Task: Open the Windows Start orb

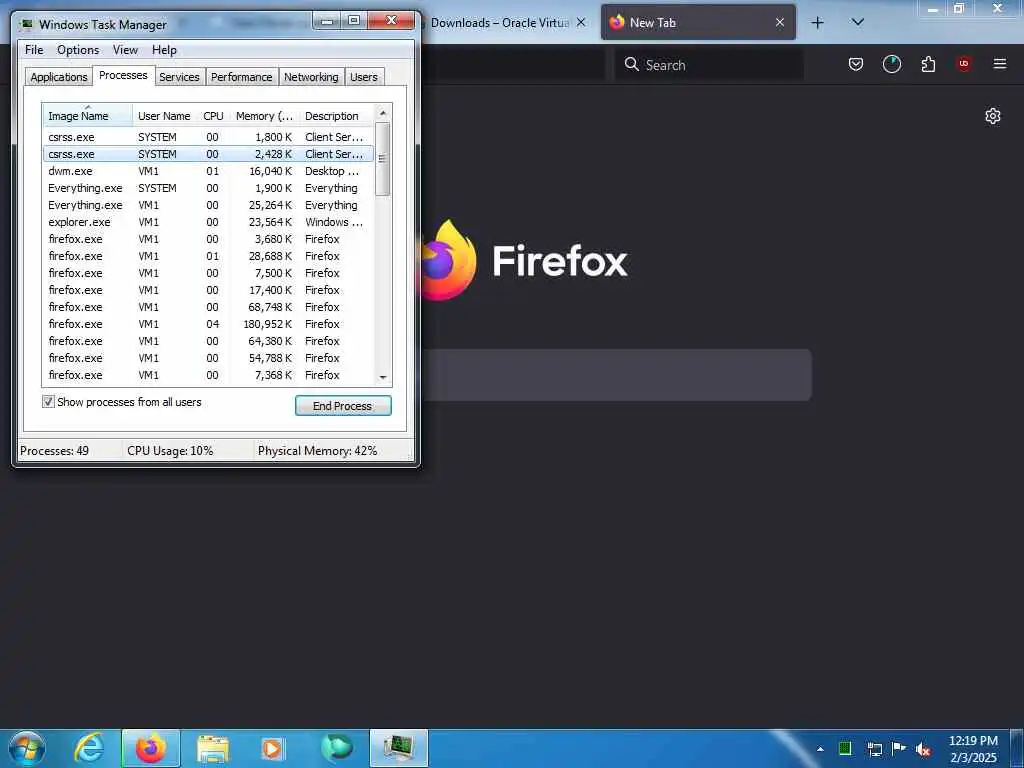Action: pyautogui.click(x=26, y=748)
